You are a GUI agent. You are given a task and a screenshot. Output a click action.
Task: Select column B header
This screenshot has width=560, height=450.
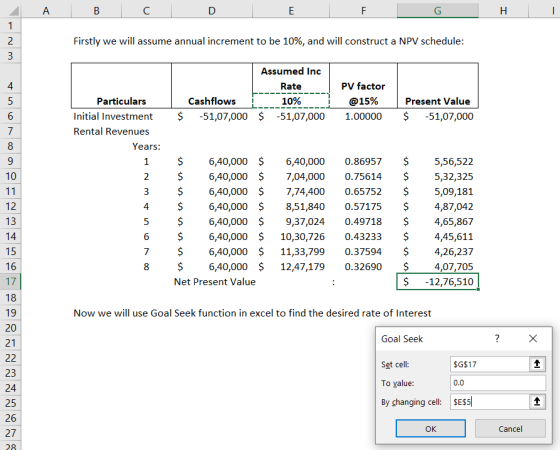[x=96, y=11]
